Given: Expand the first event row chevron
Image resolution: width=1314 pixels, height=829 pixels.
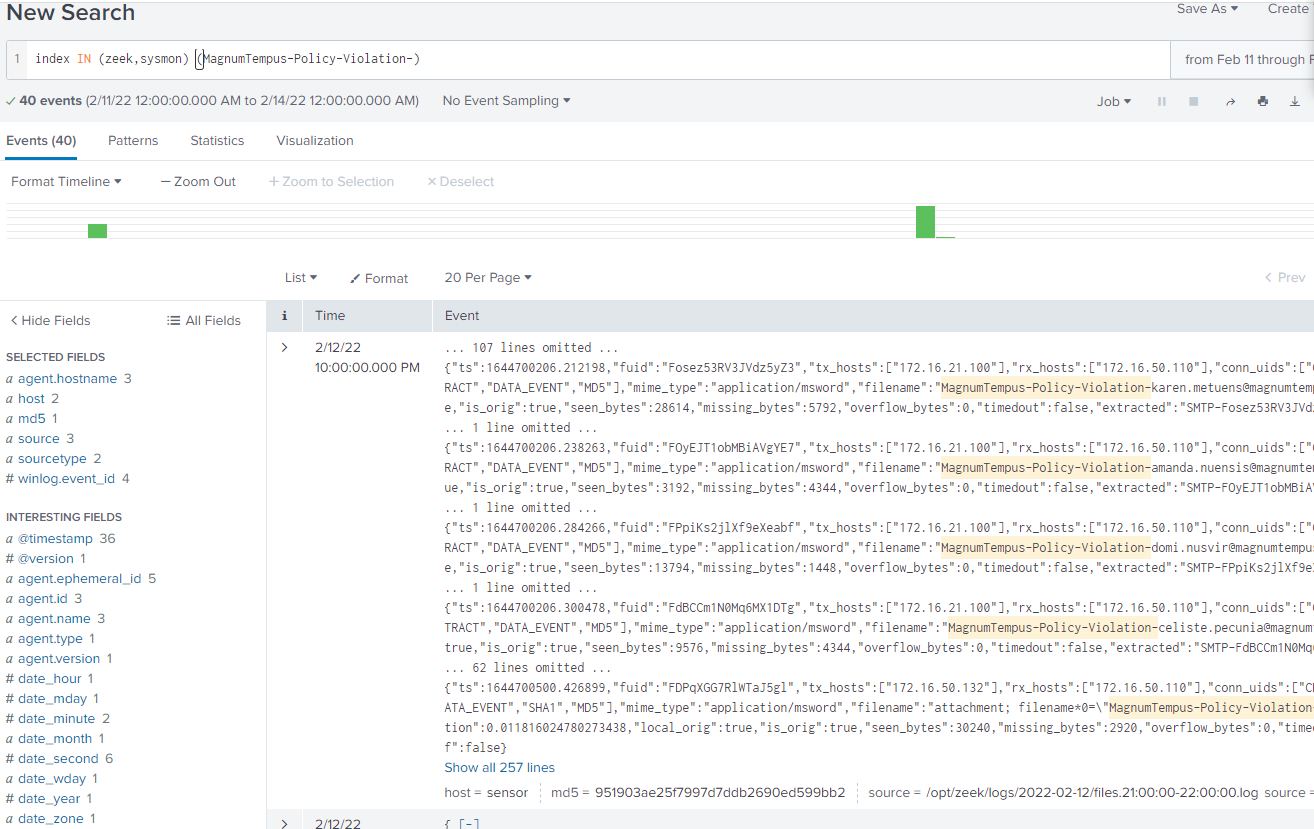Looking at the screenshot, I should [x=285, y=348].
